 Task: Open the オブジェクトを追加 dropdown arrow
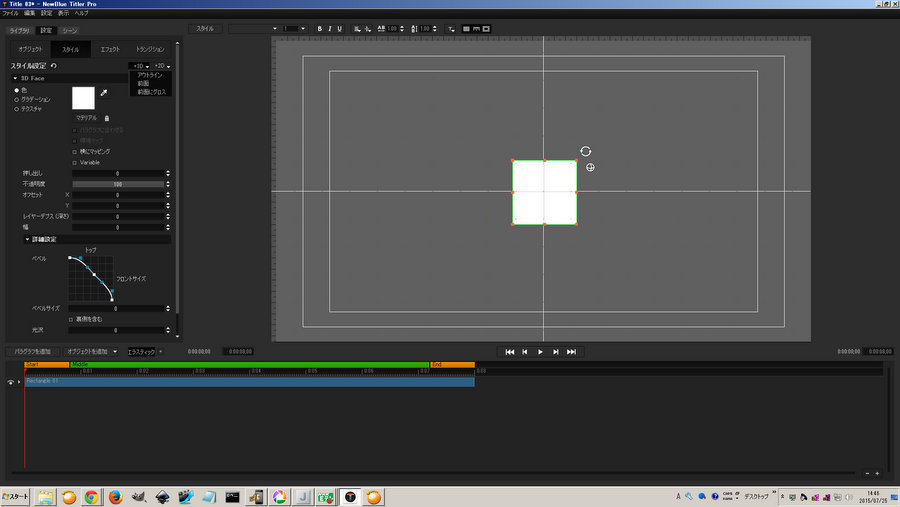(x=115, y=351)
